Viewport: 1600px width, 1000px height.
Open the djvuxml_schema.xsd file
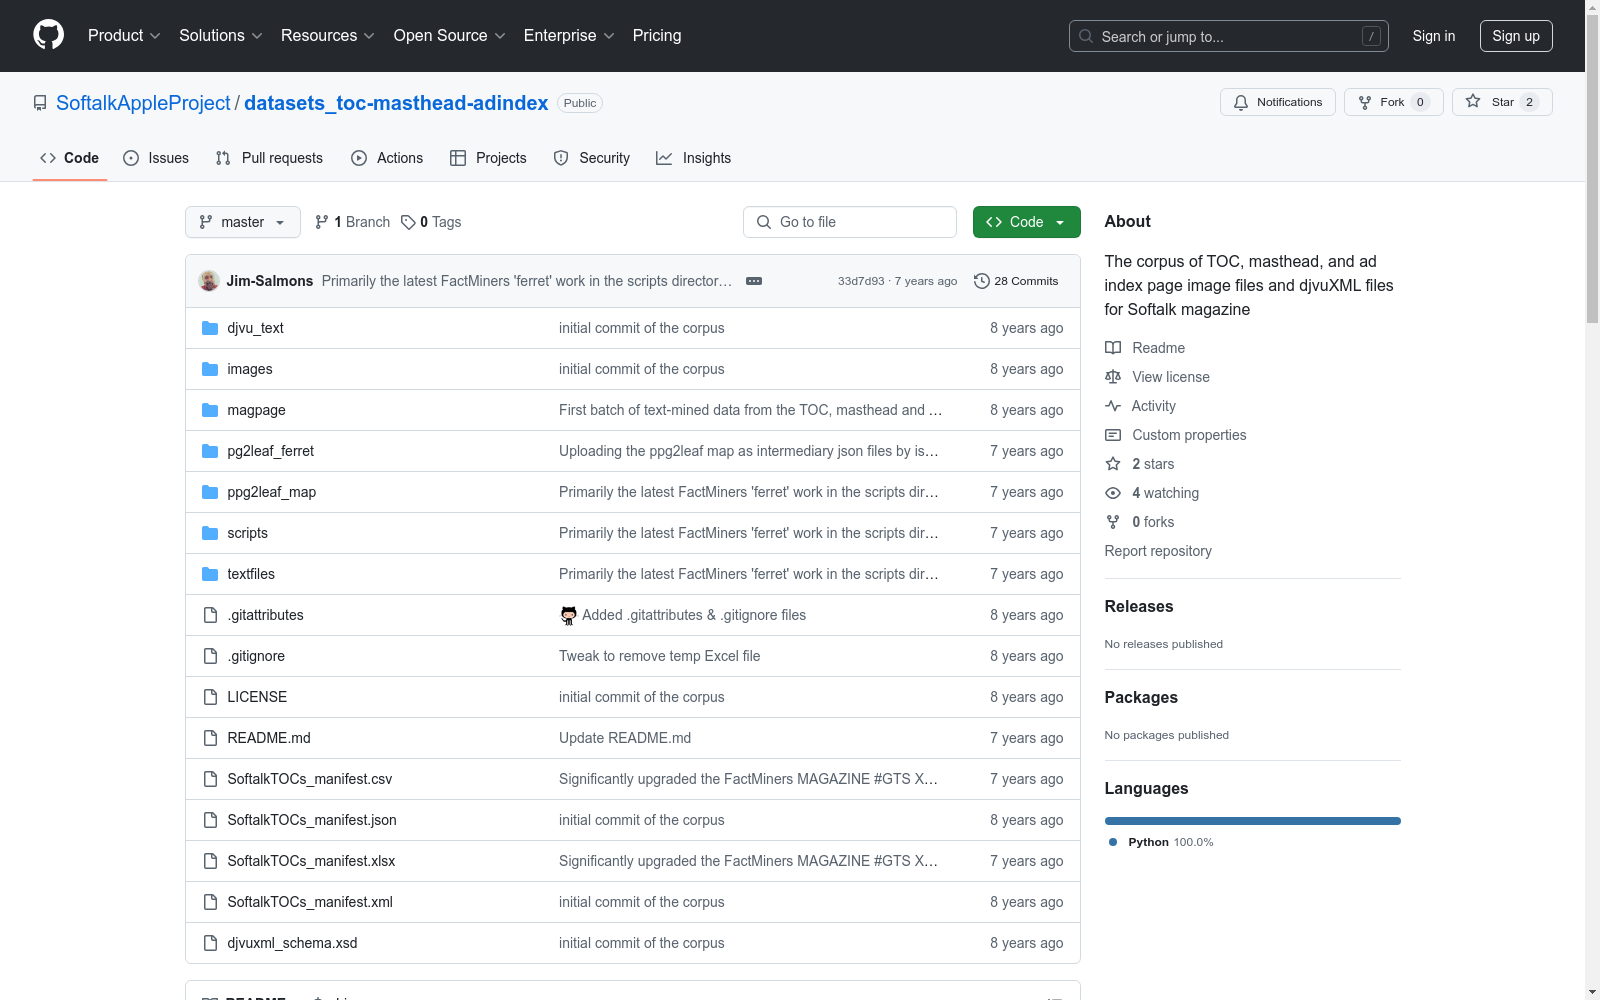tap(292, 943)
